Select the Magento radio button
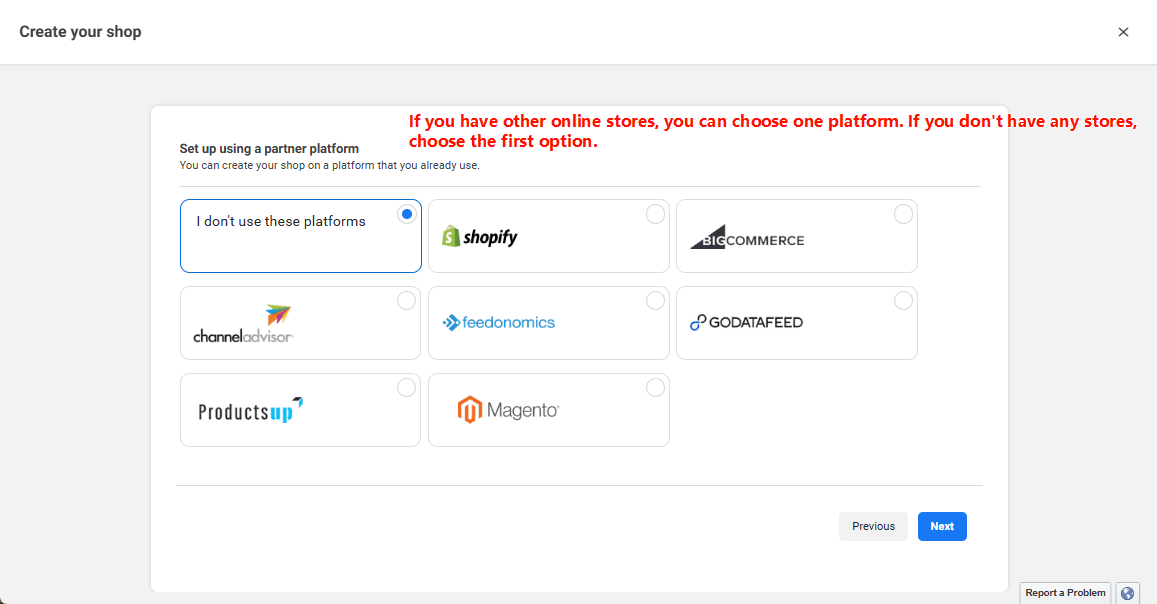Image resolution: width=1157 pixels, height=604 pixels. point(655,388)
